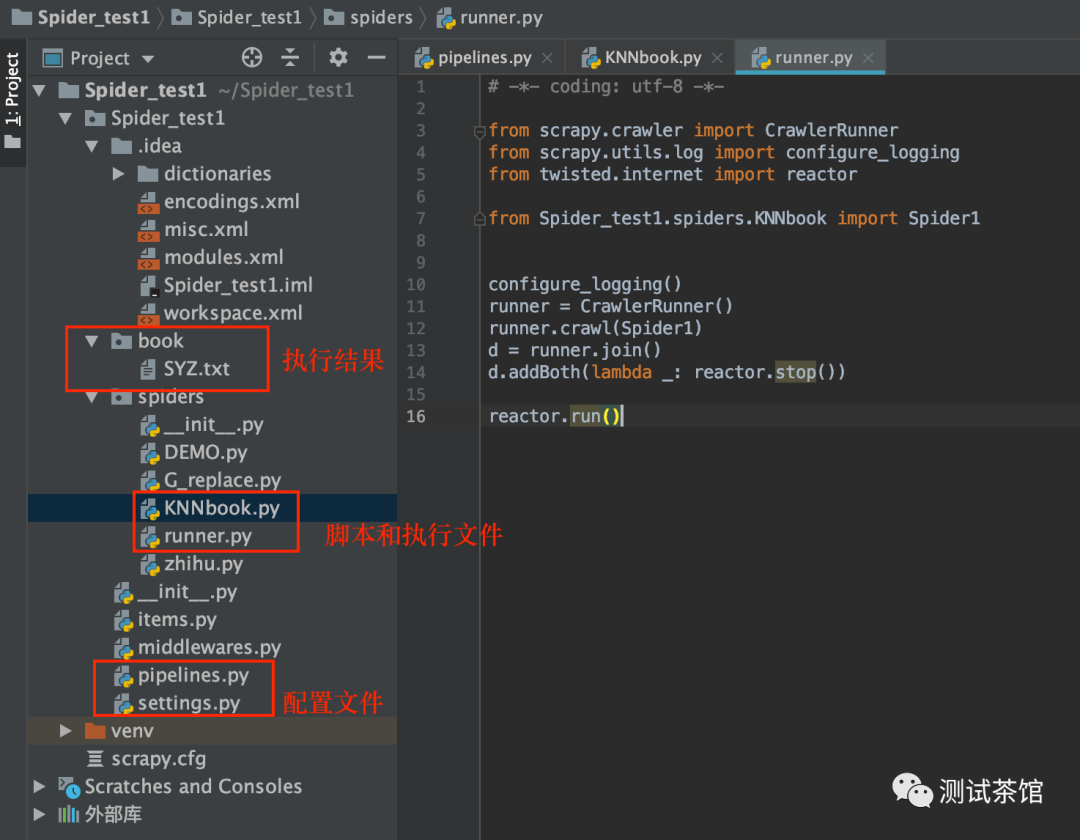Click the KNNbook.py Python icon in tree

pyautogui.click(x=149, y=509)
